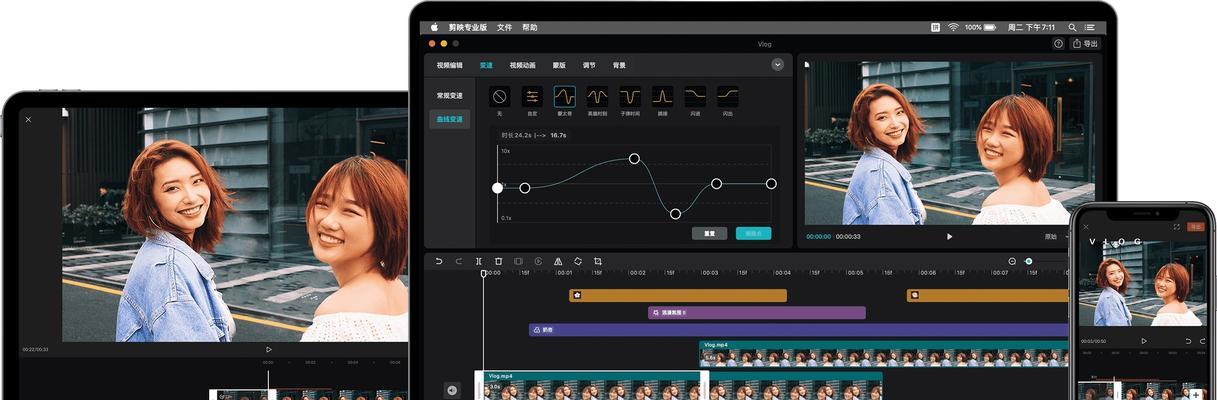This screenshot has height=400, width=1217.
Task: Select the 跳接 jump cut curve preset
Action: (662, 97)
